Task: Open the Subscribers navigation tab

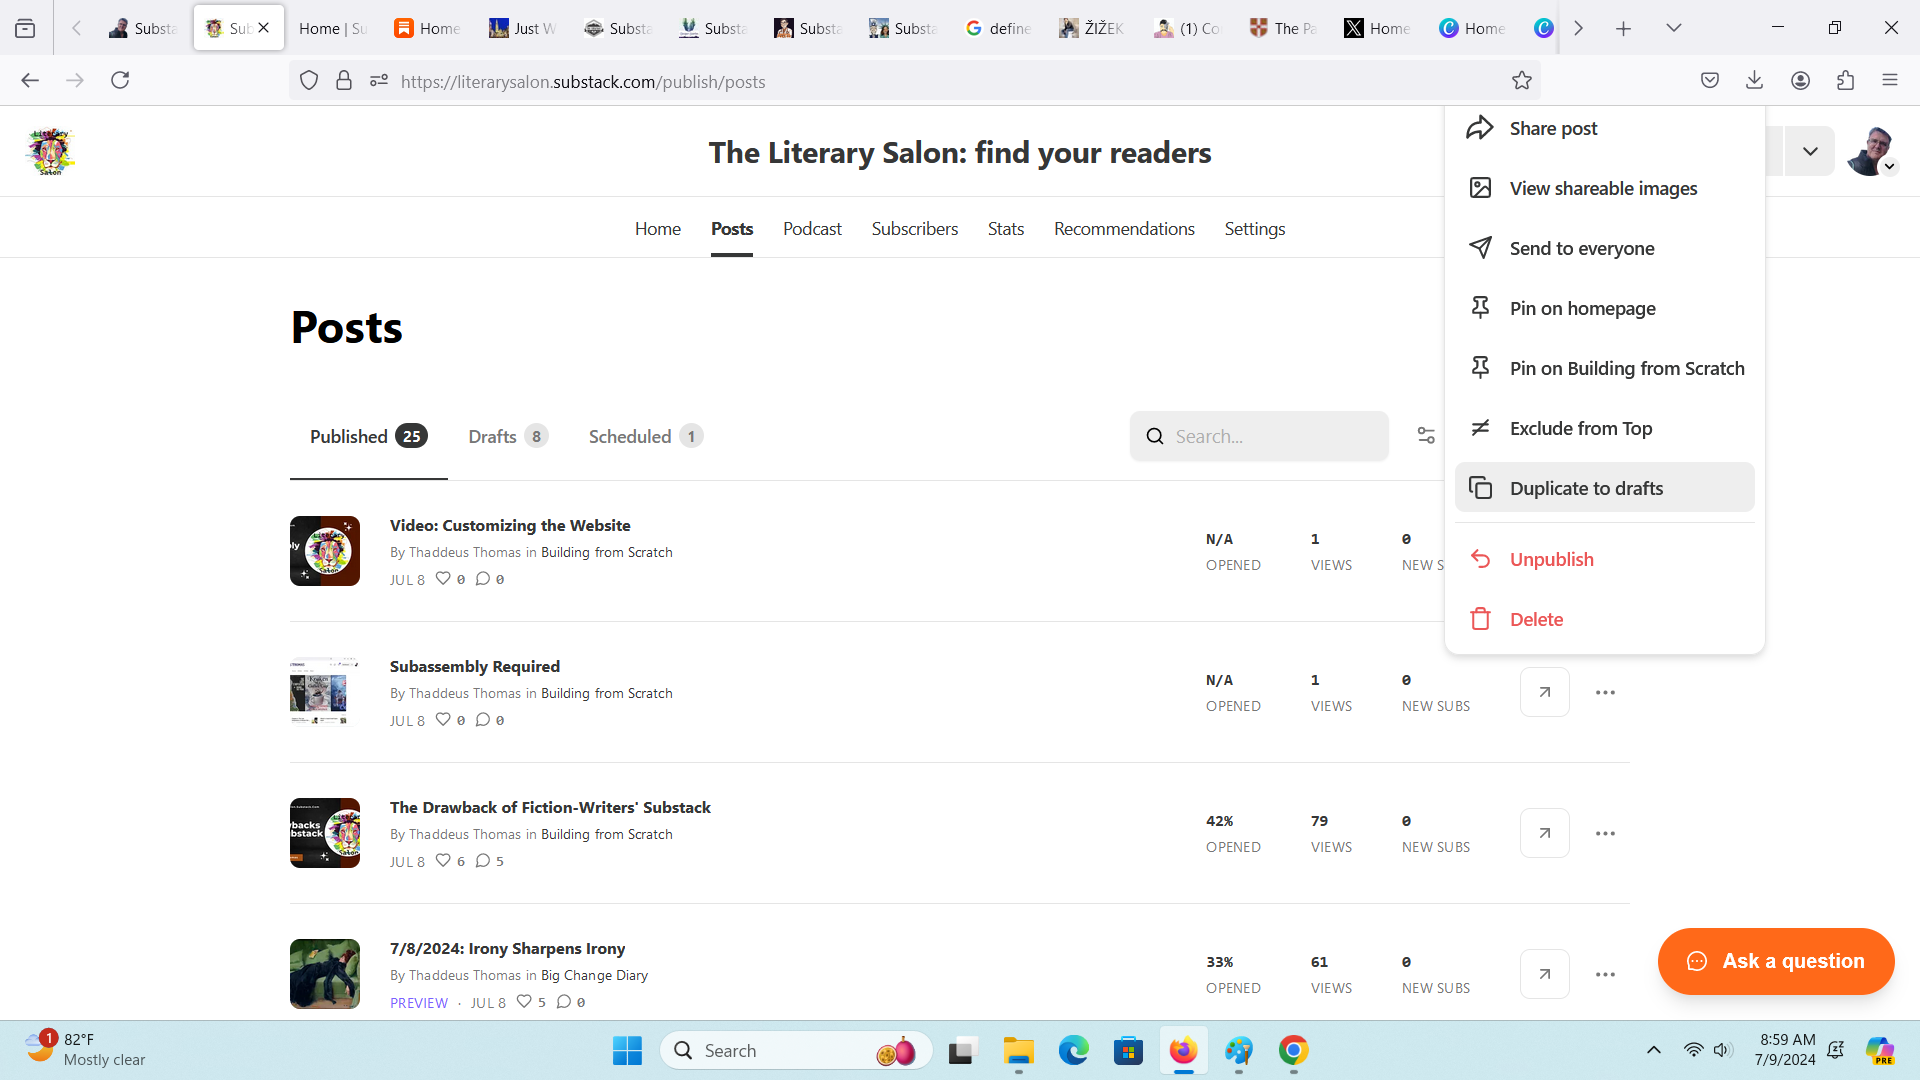Action: click(914, 229)
